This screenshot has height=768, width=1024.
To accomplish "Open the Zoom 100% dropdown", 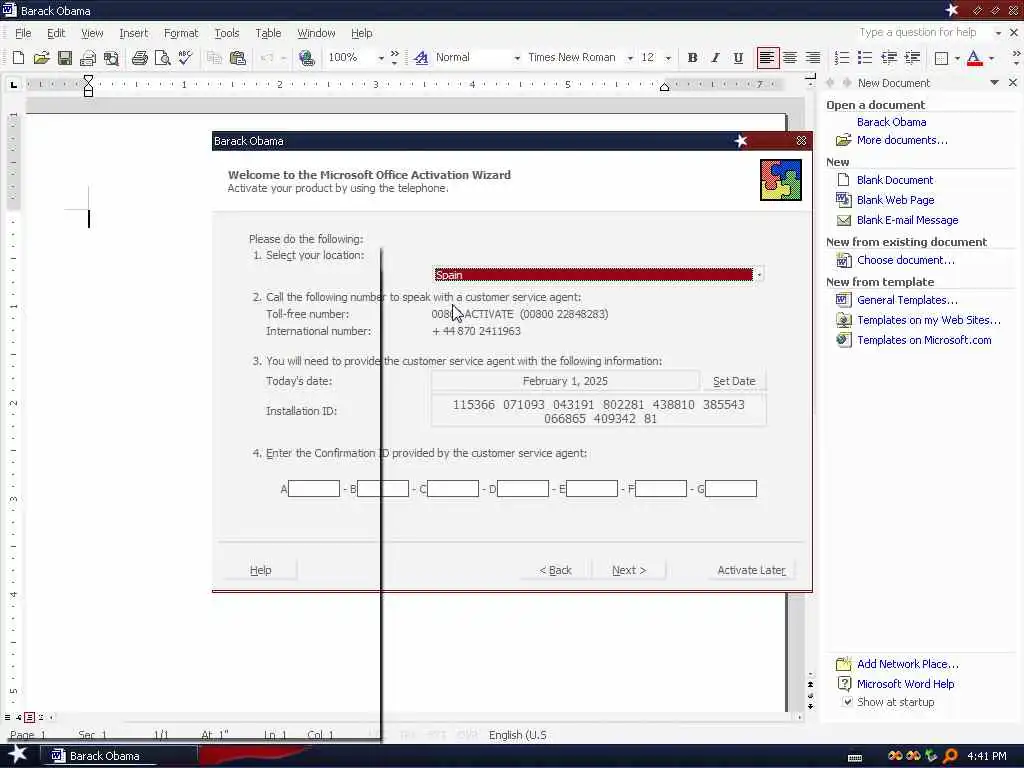I will pos(381,58).
